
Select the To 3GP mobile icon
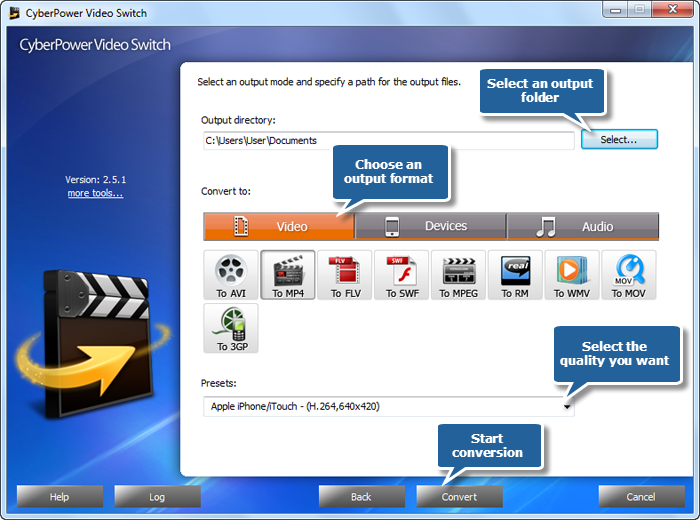tap(231, 328)
